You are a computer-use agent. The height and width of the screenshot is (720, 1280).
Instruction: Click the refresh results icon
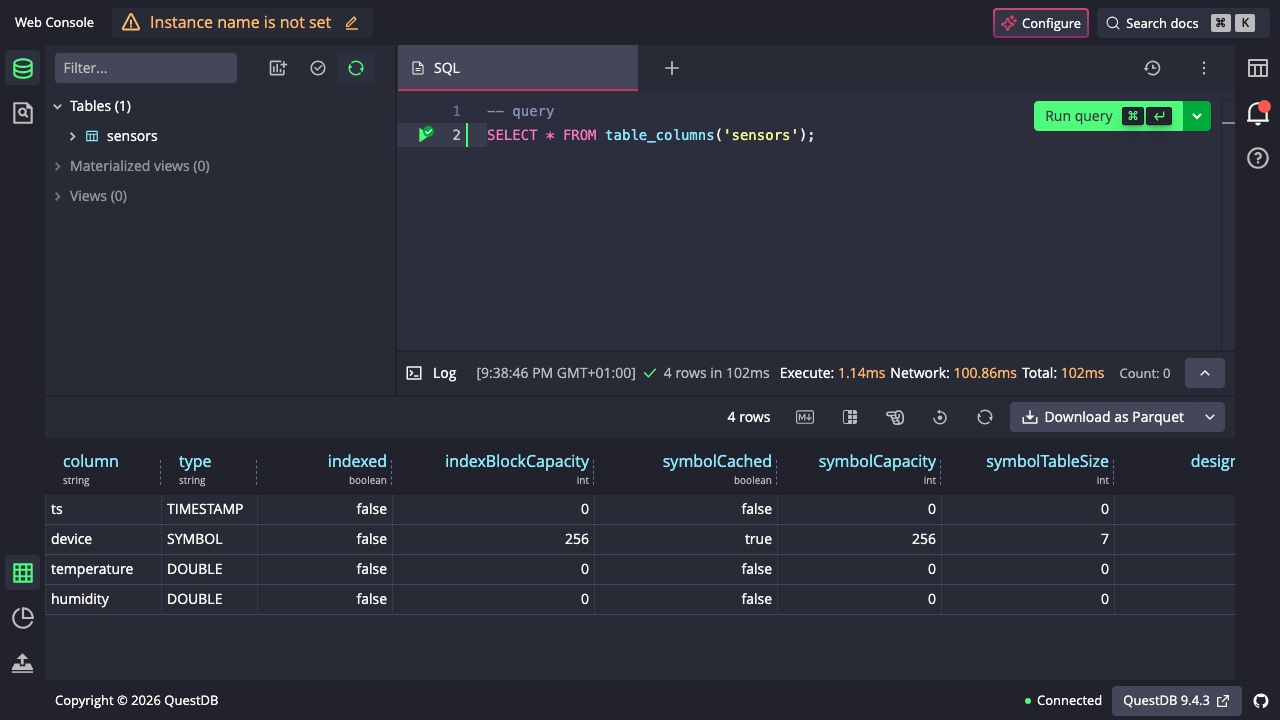pos(985,417)
